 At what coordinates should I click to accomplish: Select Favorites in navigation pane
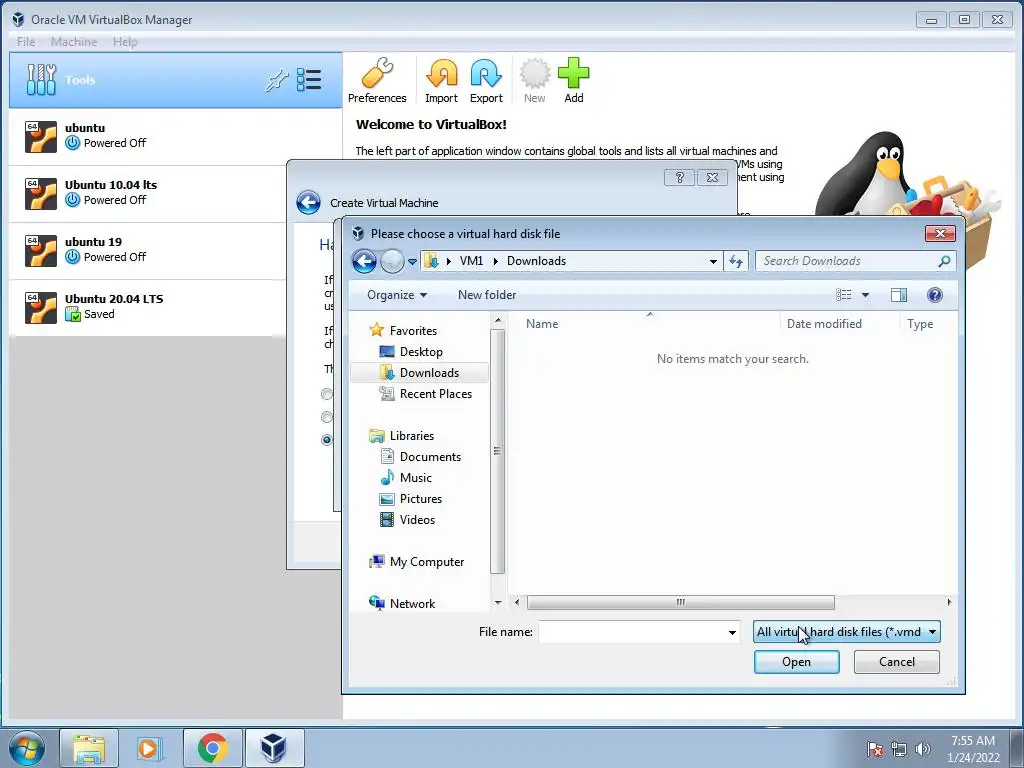point(413,330)
